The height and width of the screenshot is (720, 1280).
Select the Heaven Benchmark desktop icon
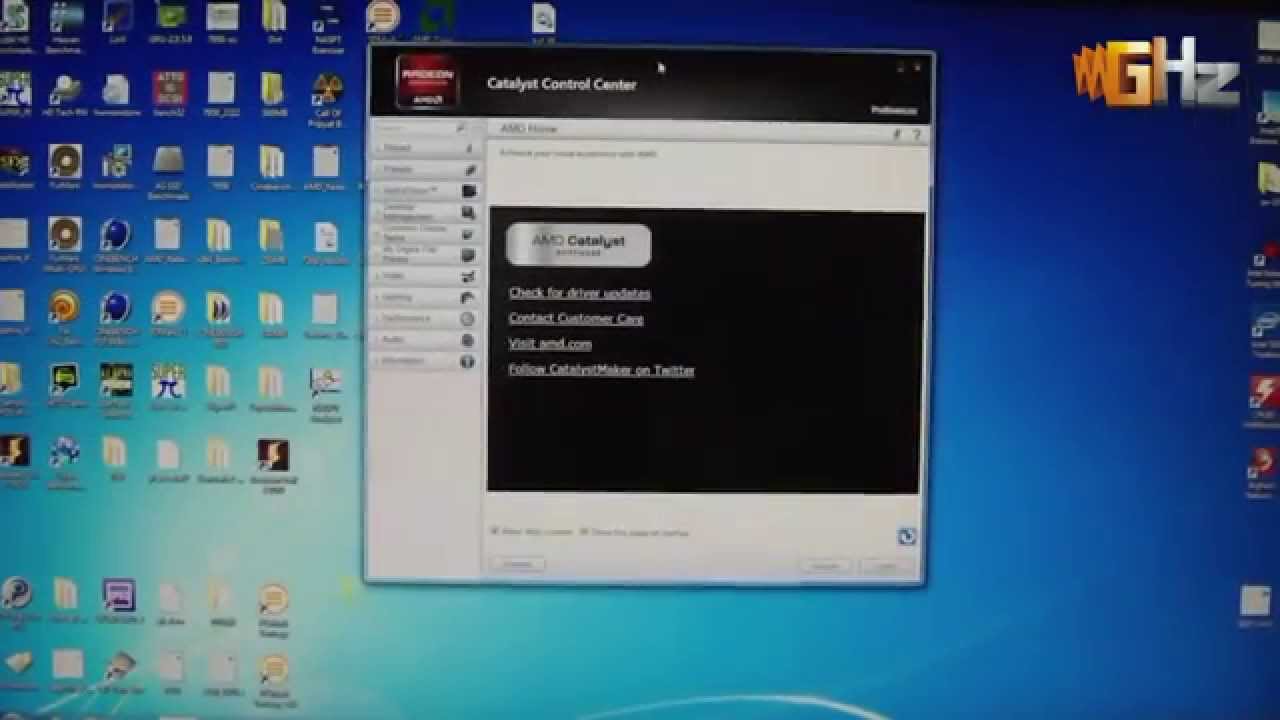coord(66,26)
